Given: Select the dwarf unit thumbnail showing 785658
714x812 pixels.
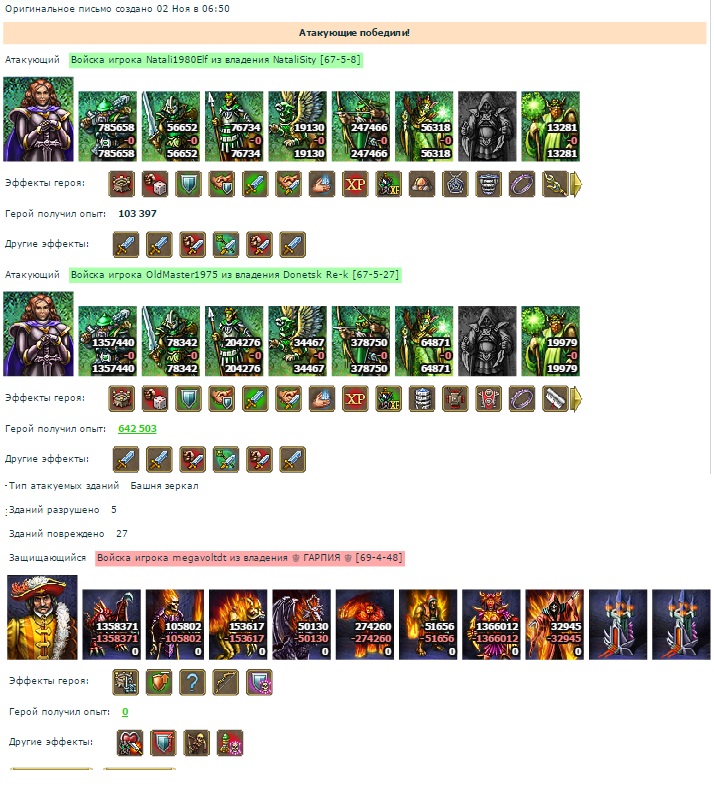Looking at the screenshot, I should [x=108, y=126].
